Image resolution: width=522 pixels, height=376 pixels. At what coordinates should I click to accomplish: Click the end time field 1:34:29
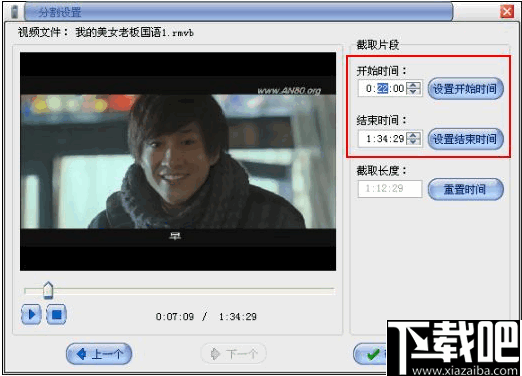point(382,139)
